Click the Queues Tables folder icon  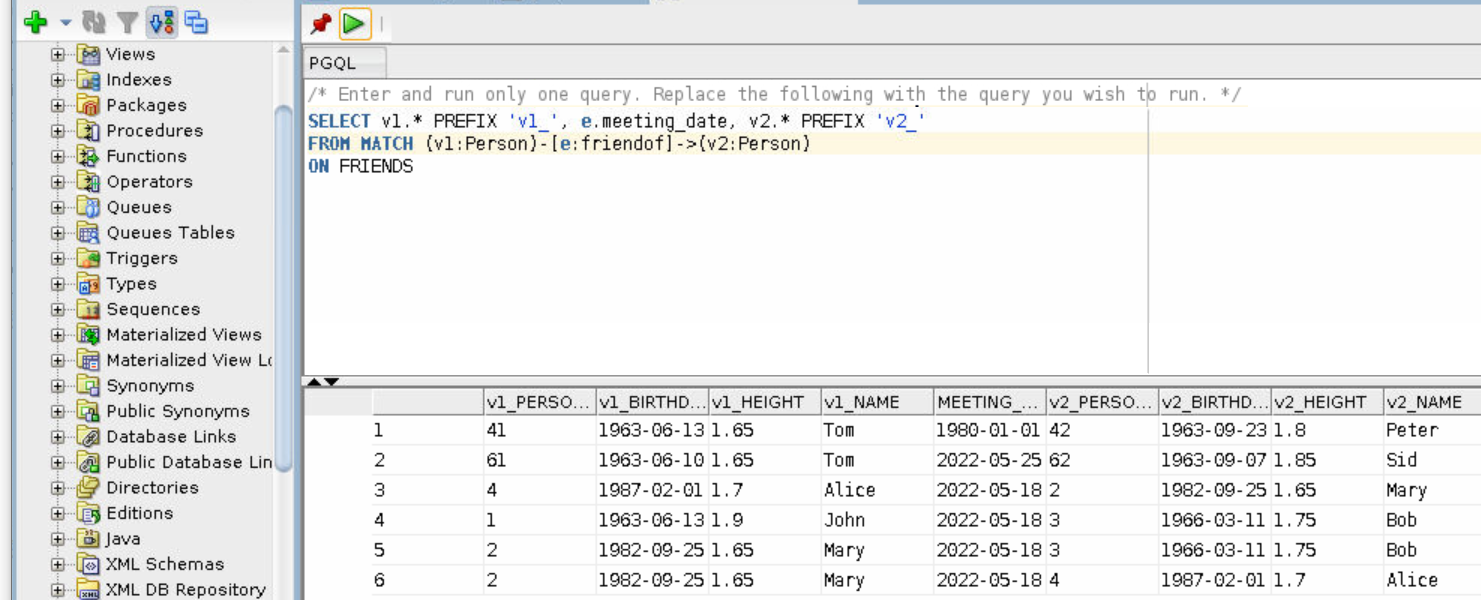pos(89,233)
